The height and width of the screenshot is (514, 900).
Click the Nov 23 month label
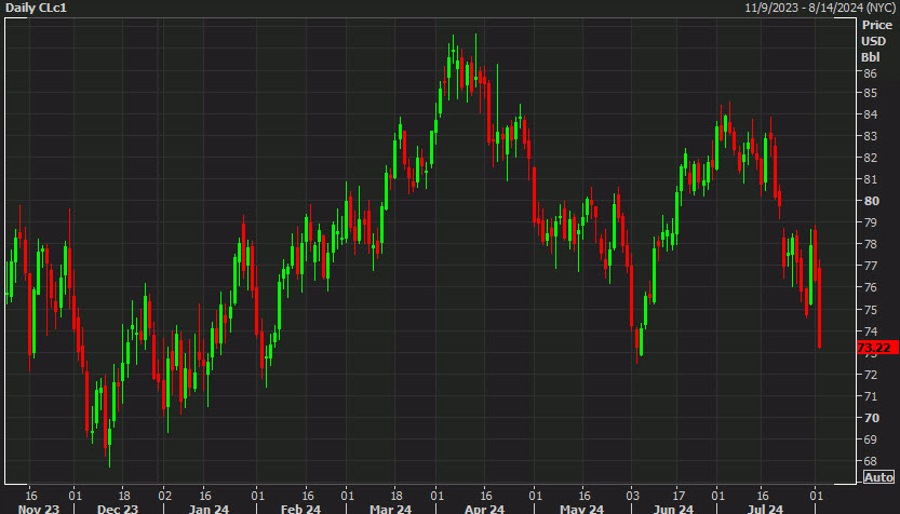[x=38, y=509]
